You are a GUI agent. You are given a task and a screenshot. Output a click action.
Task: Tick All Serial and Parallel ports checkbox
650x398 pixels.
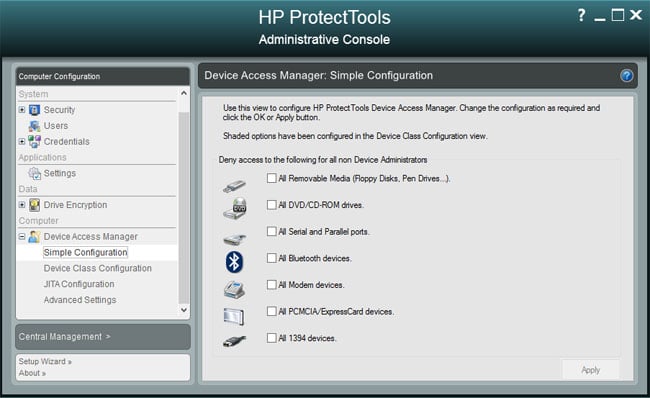pyautogui.click(x=272, y=231)
